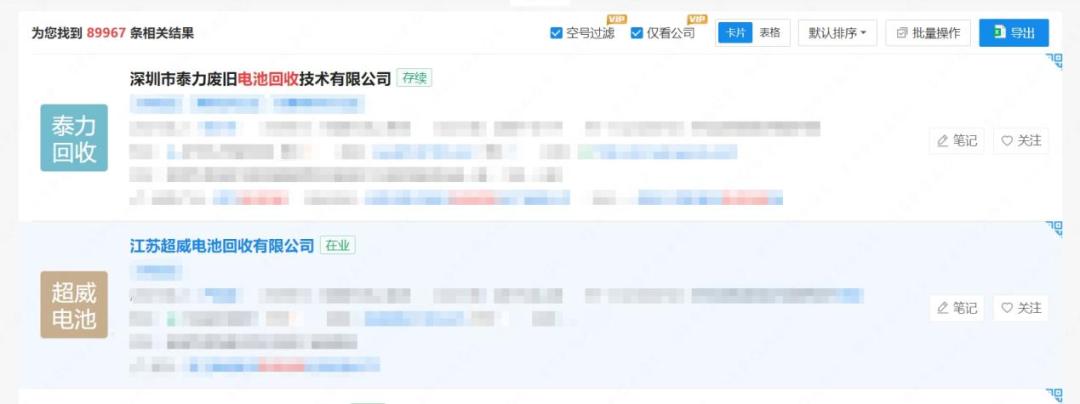Toggle the 空号过滤 checkbox

click(x=557, y=33)
